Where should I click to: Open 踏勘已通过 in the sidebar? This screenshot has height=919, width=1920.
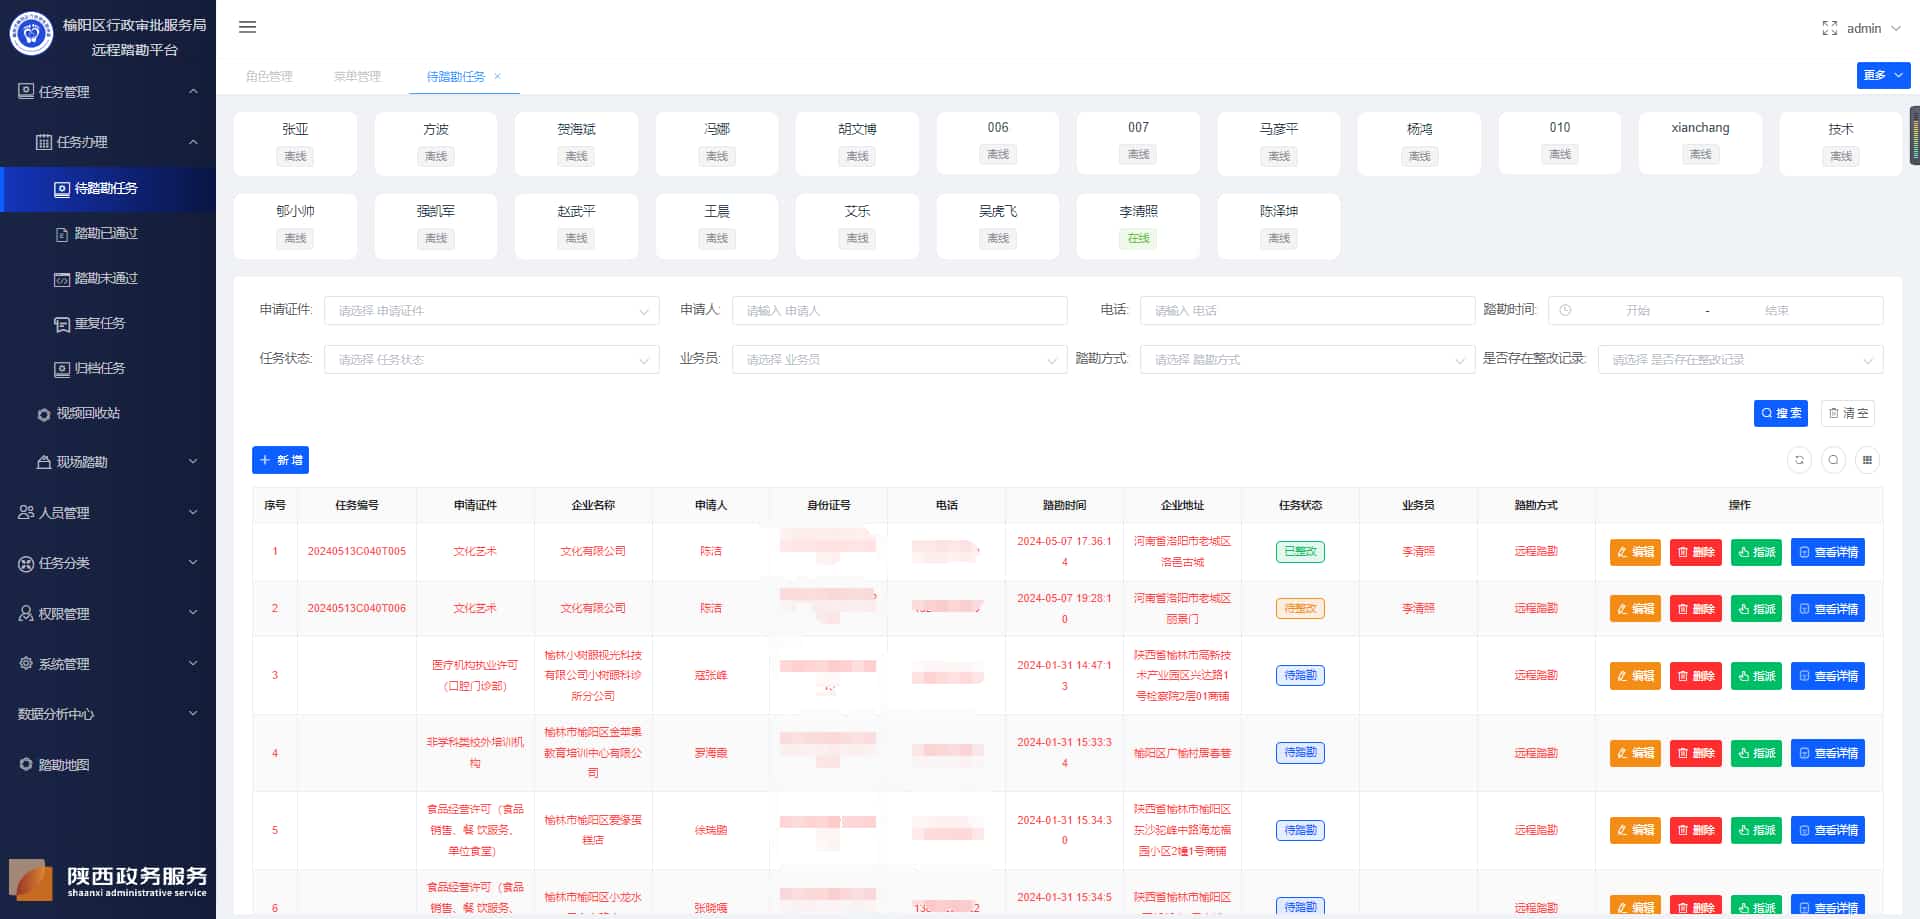point(108,233)
